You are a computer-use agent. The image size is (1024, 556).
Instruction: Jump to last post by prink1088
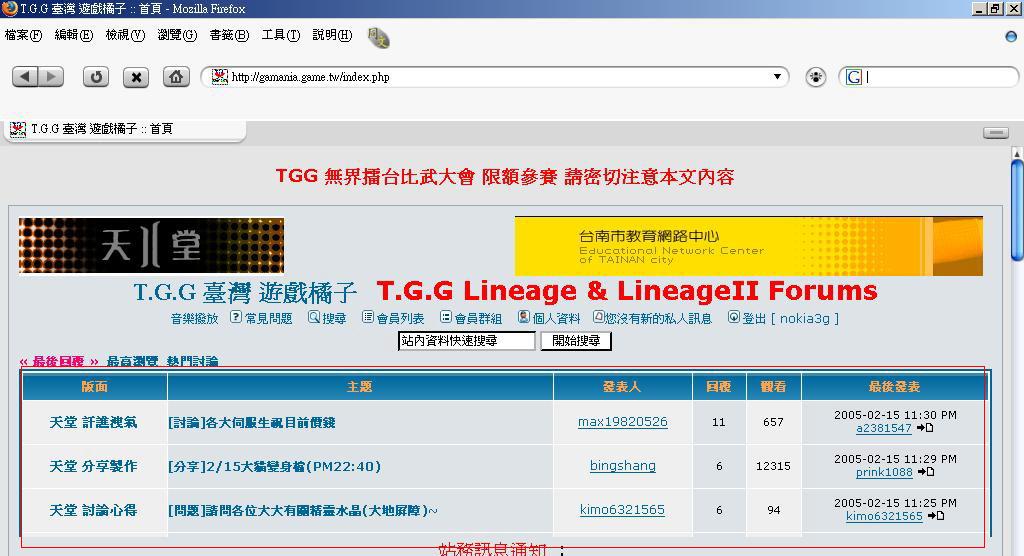coord(926,472)
